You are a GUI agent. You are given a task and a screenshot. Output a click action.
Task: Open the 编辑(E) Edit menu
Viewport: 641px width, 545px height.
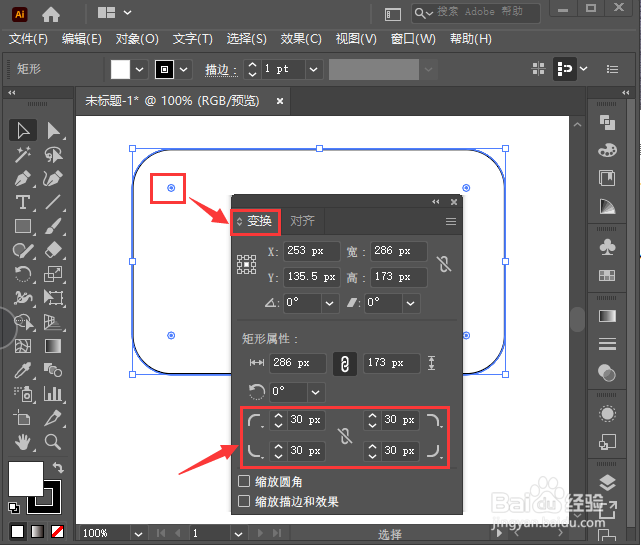(x=82, y=39)
